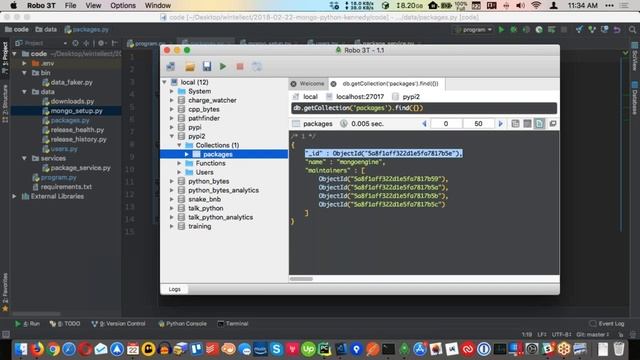Switch results to text view mode
This screenshot has width=640, height=360.
pyautogui.click(x=539, y=124)
